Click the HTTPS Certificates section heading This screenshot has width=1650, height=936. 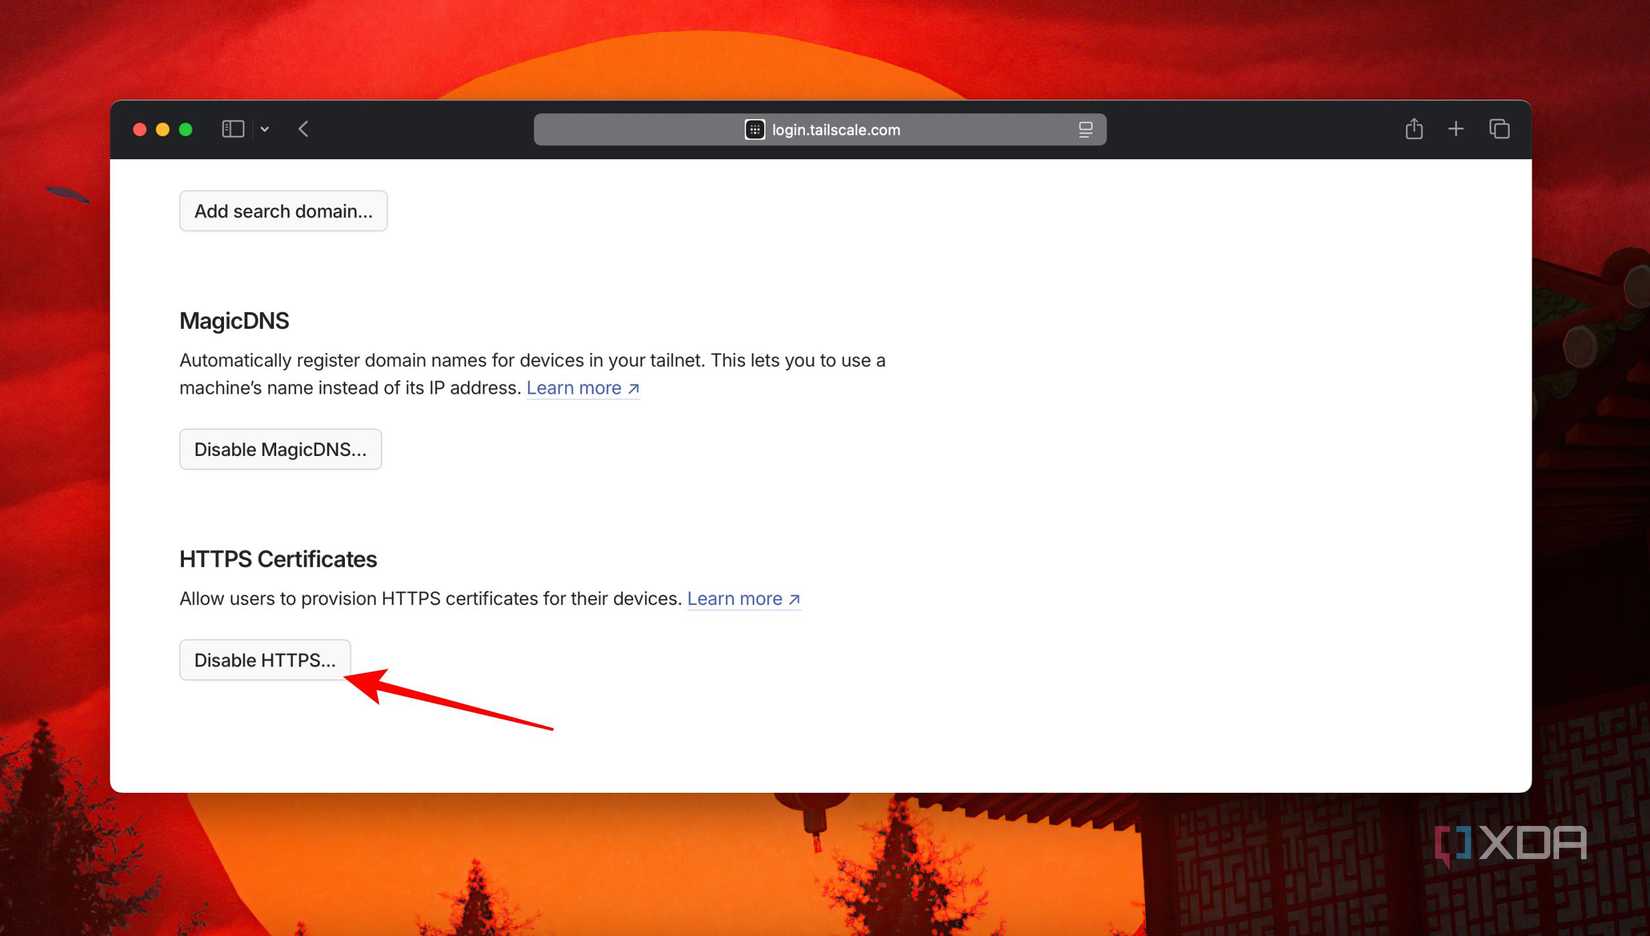(277, 559)
